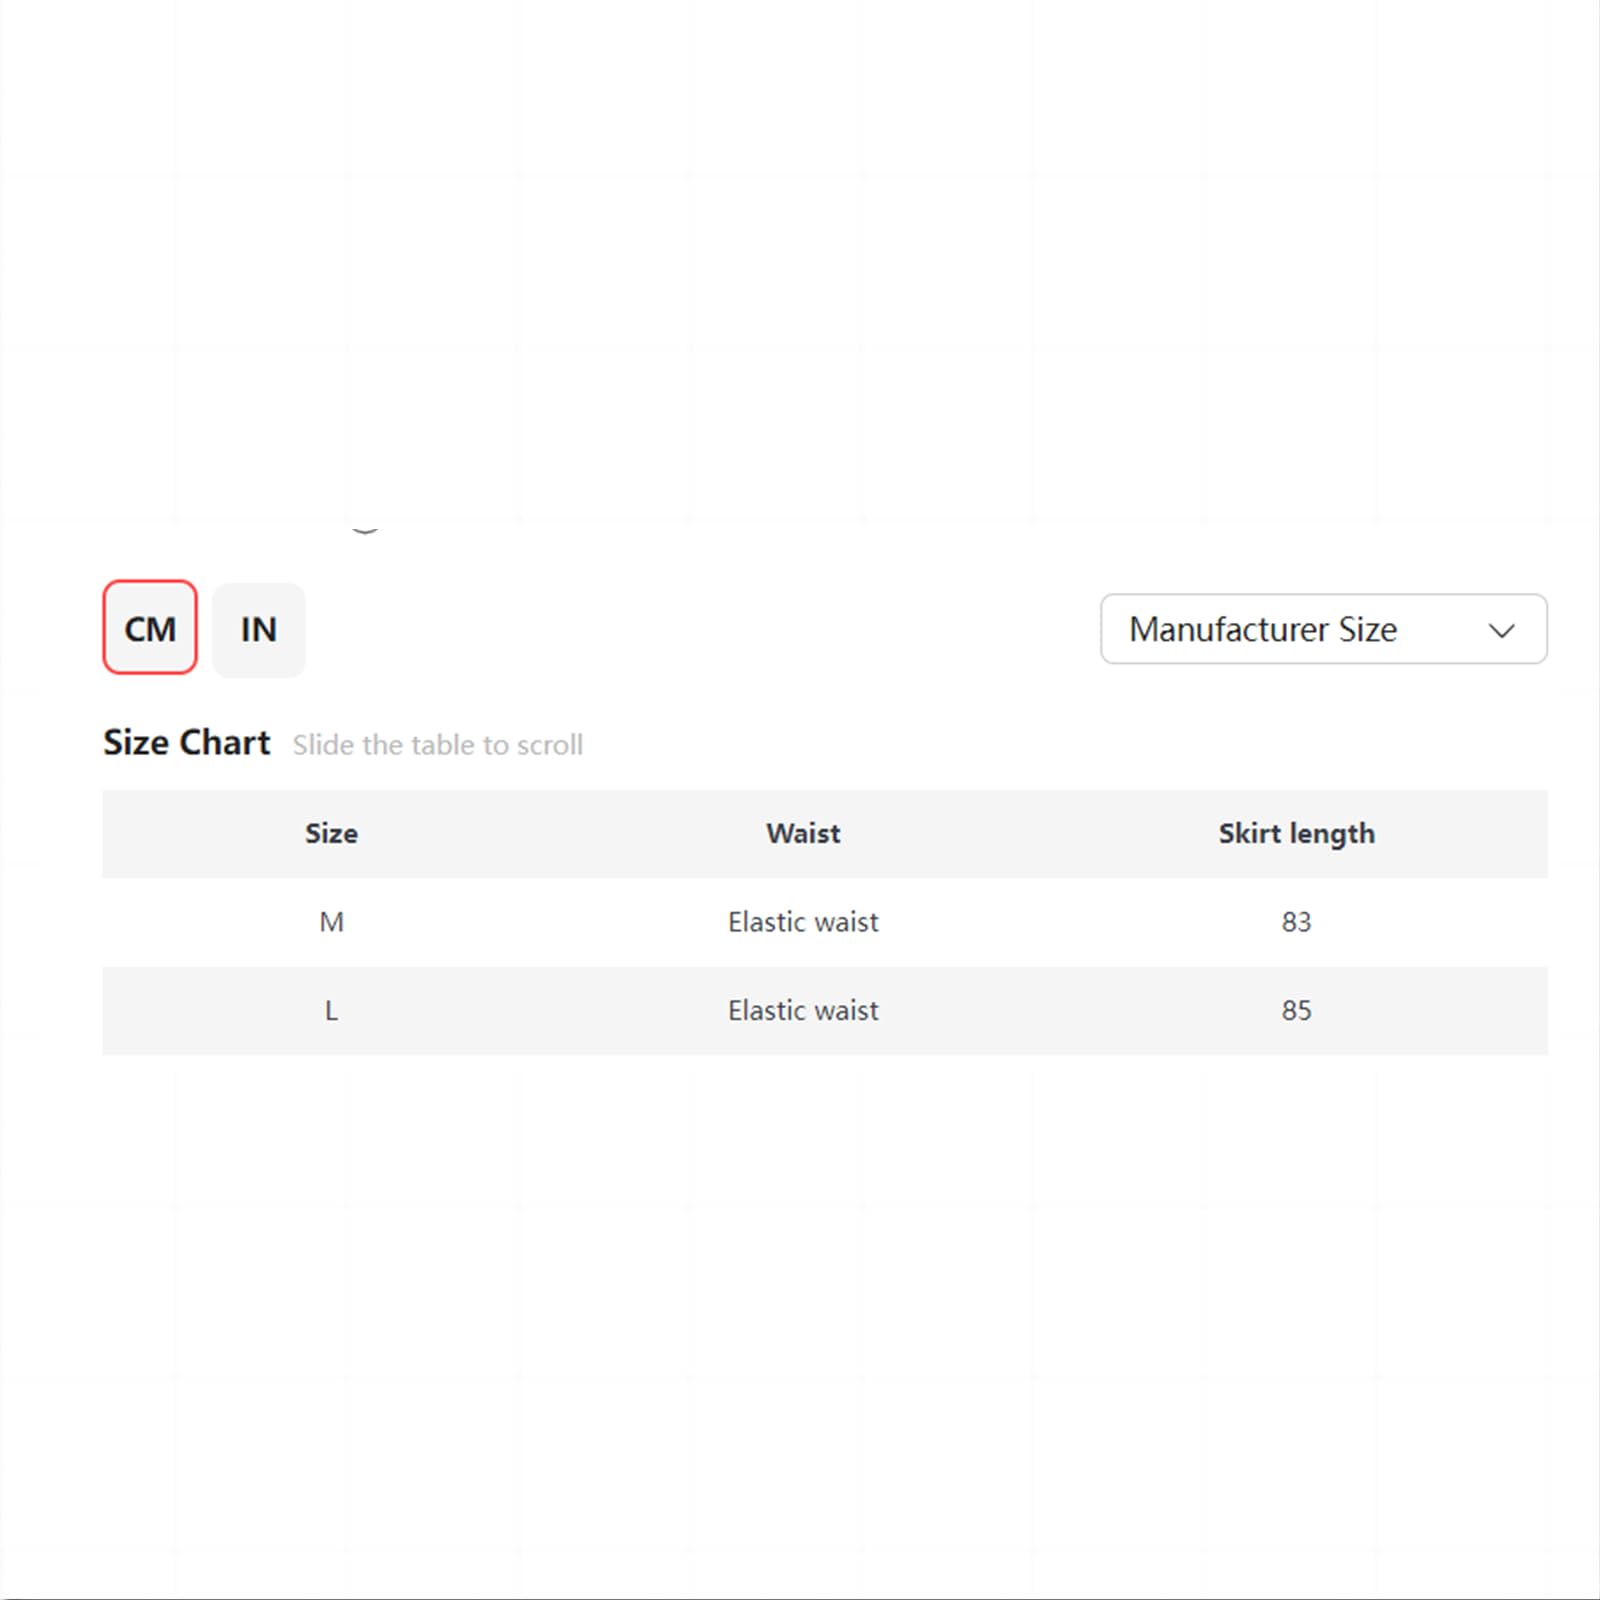Click the partially visible icon above IN button
The image size is (1600, 1600).
point(365,530)
